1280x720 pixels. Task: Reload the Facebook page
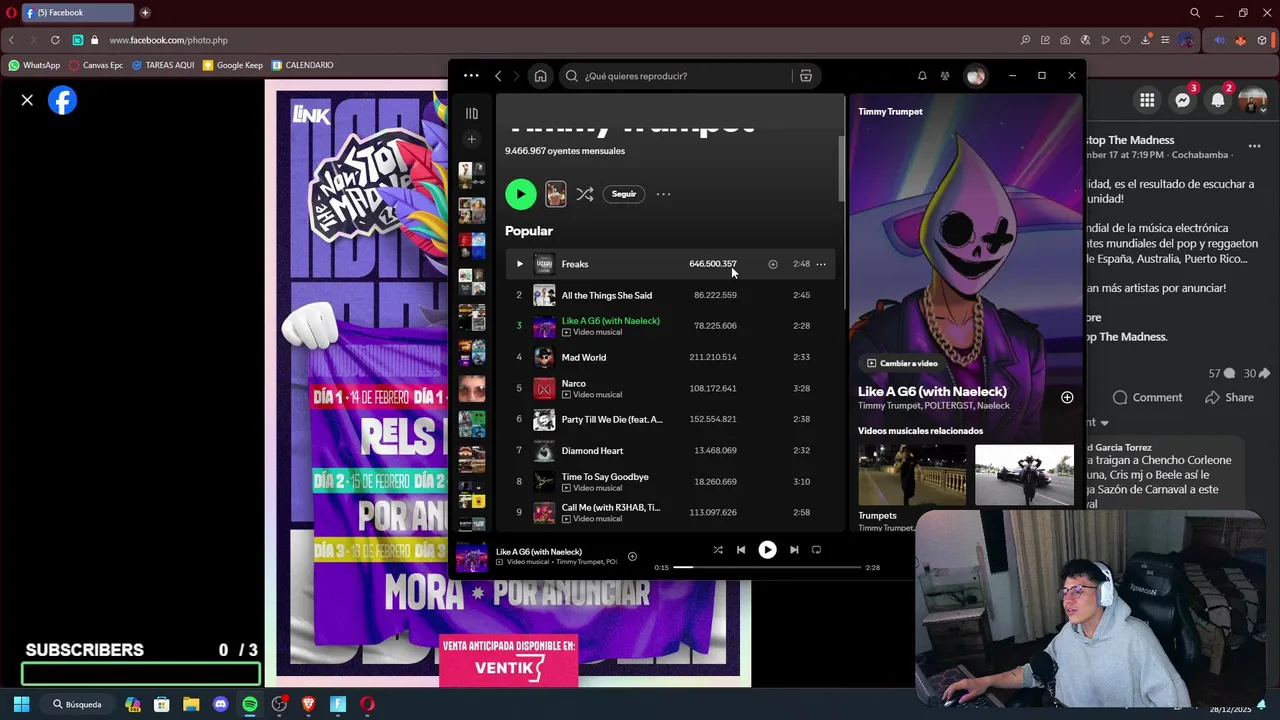[x=55, y=40]
